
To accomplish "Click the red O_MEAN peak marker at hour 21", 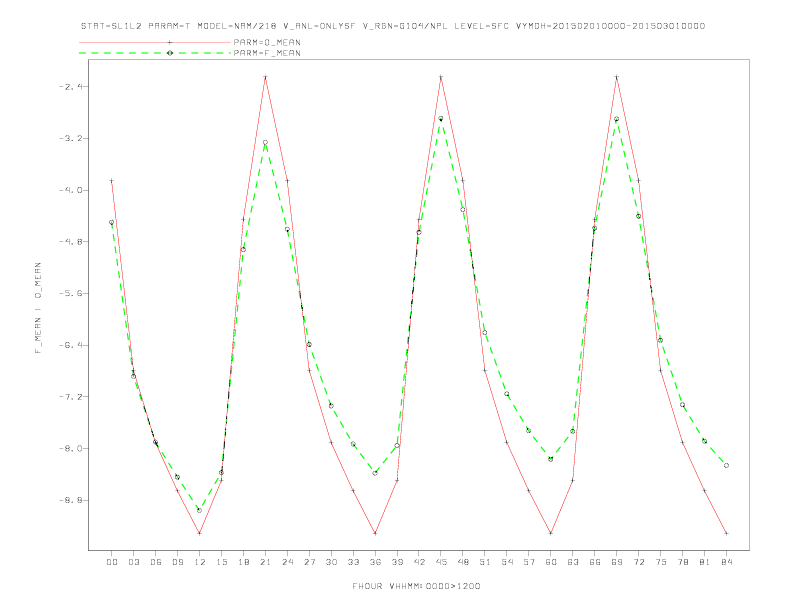I will (265, 77).
